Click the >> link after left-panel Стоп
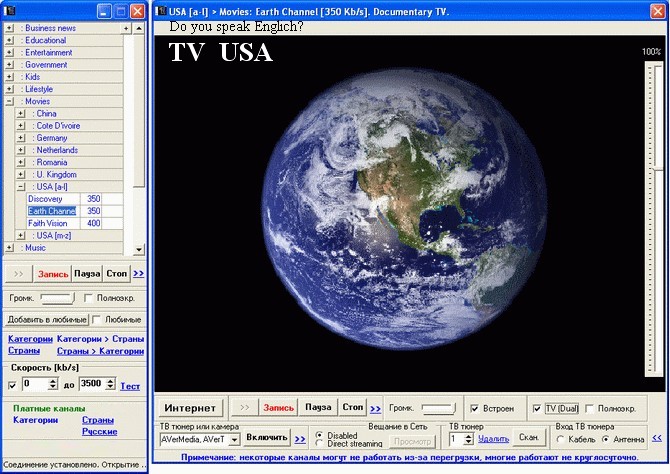Viewport: 670px width, 474px height. coord(138,274)
